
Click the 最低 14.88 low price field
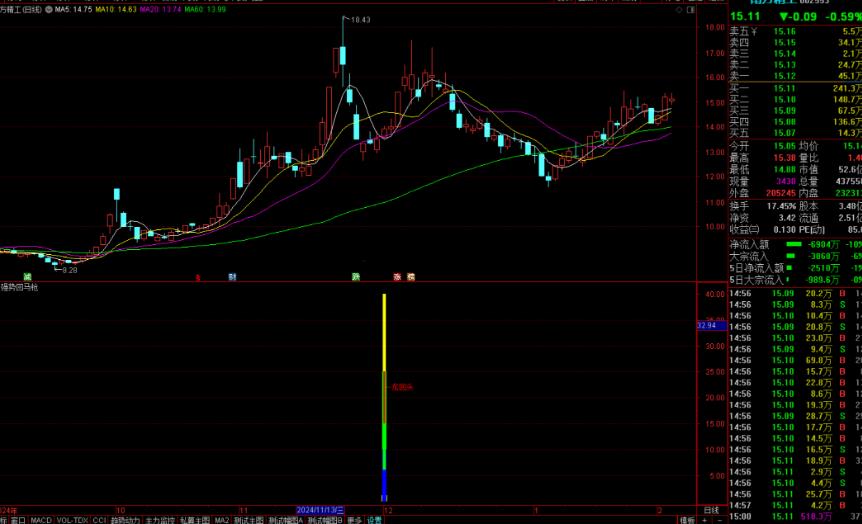[x=762, y=169]
